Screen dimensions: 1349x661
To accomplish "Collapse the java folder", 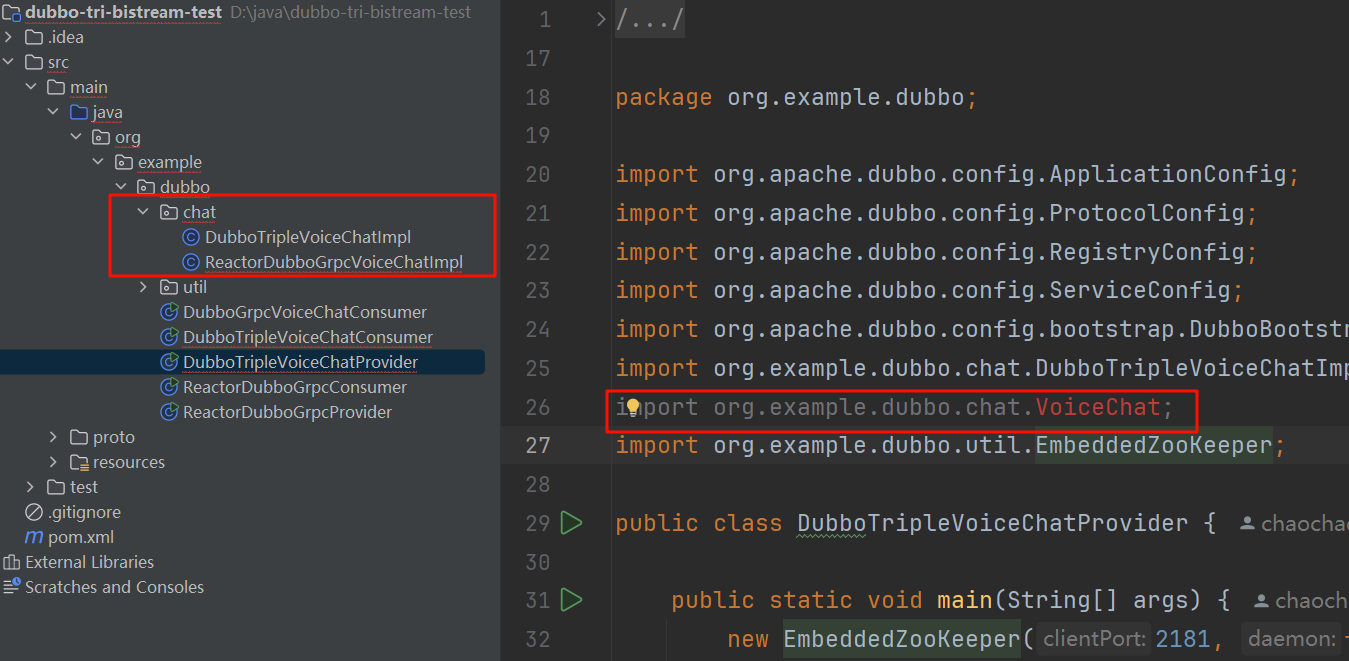I will (x=54, y=113).
